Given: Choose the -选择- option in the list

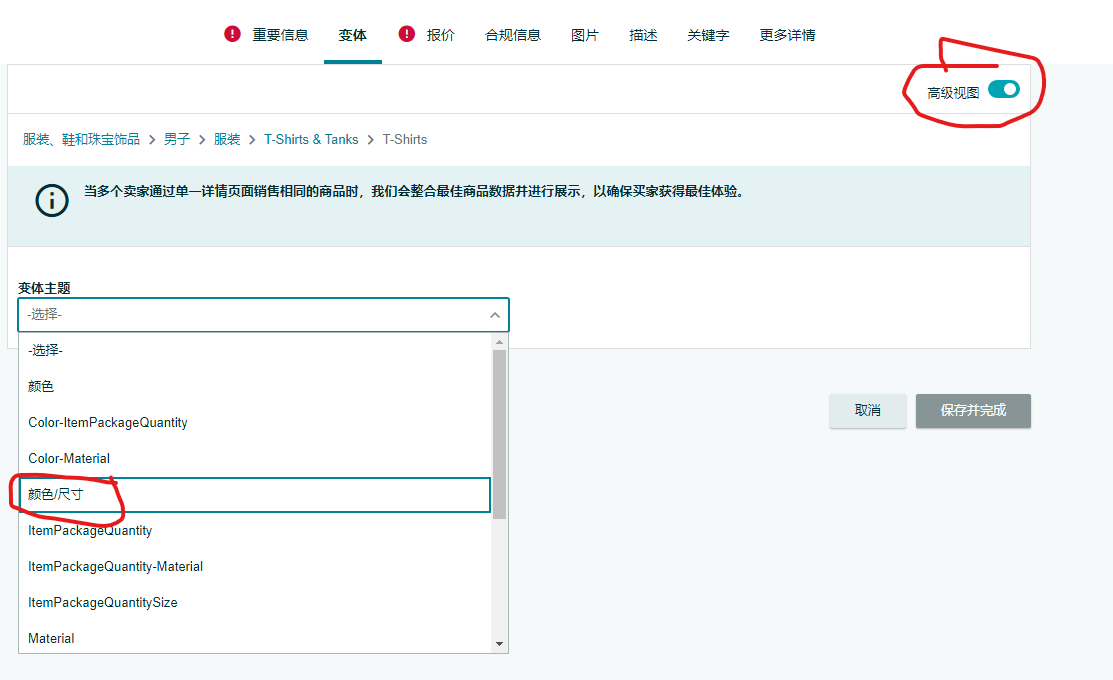Looking at the screenshot, I should point(255,350).
